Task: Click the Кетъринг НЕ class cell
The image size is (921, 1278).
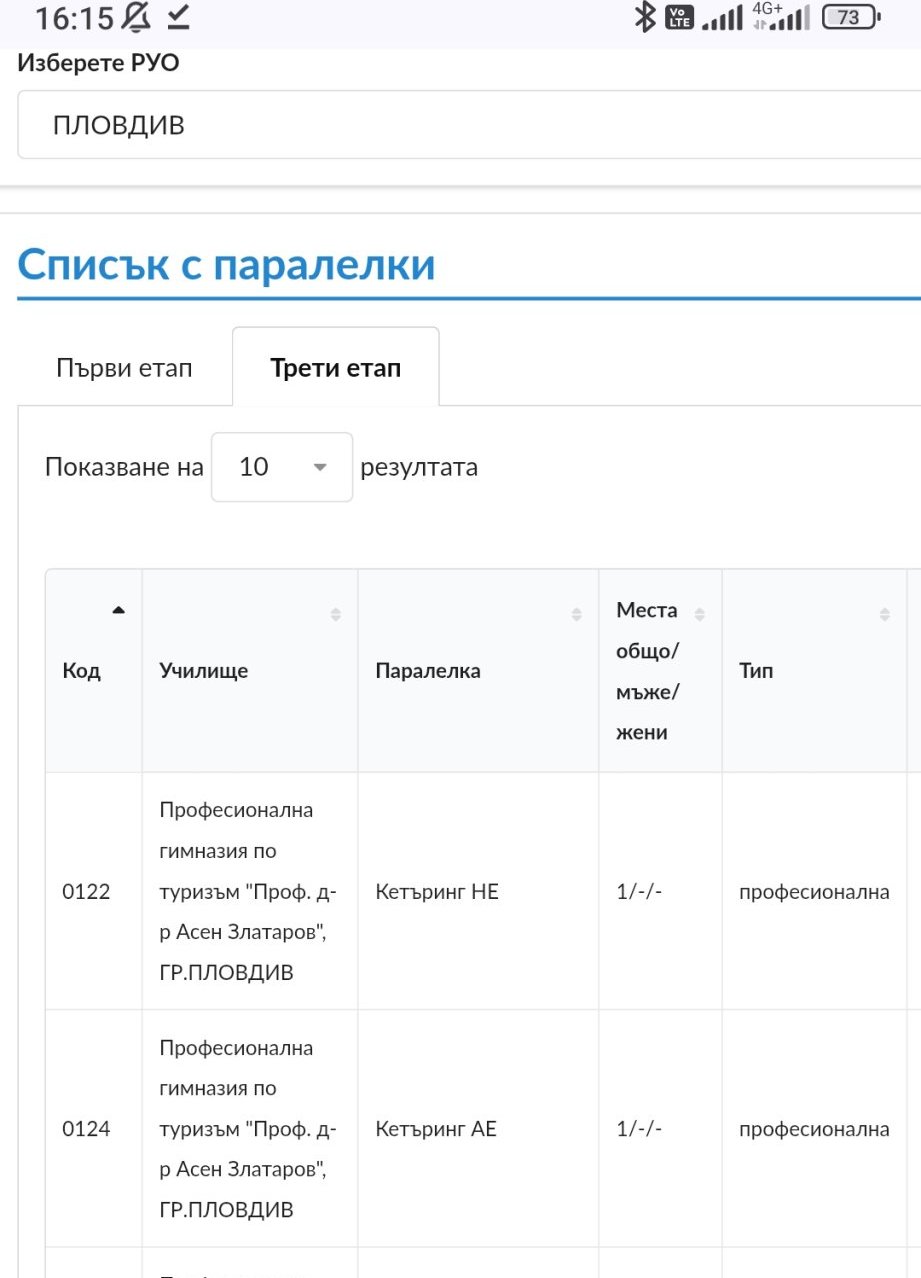Action: coord(437,892)
